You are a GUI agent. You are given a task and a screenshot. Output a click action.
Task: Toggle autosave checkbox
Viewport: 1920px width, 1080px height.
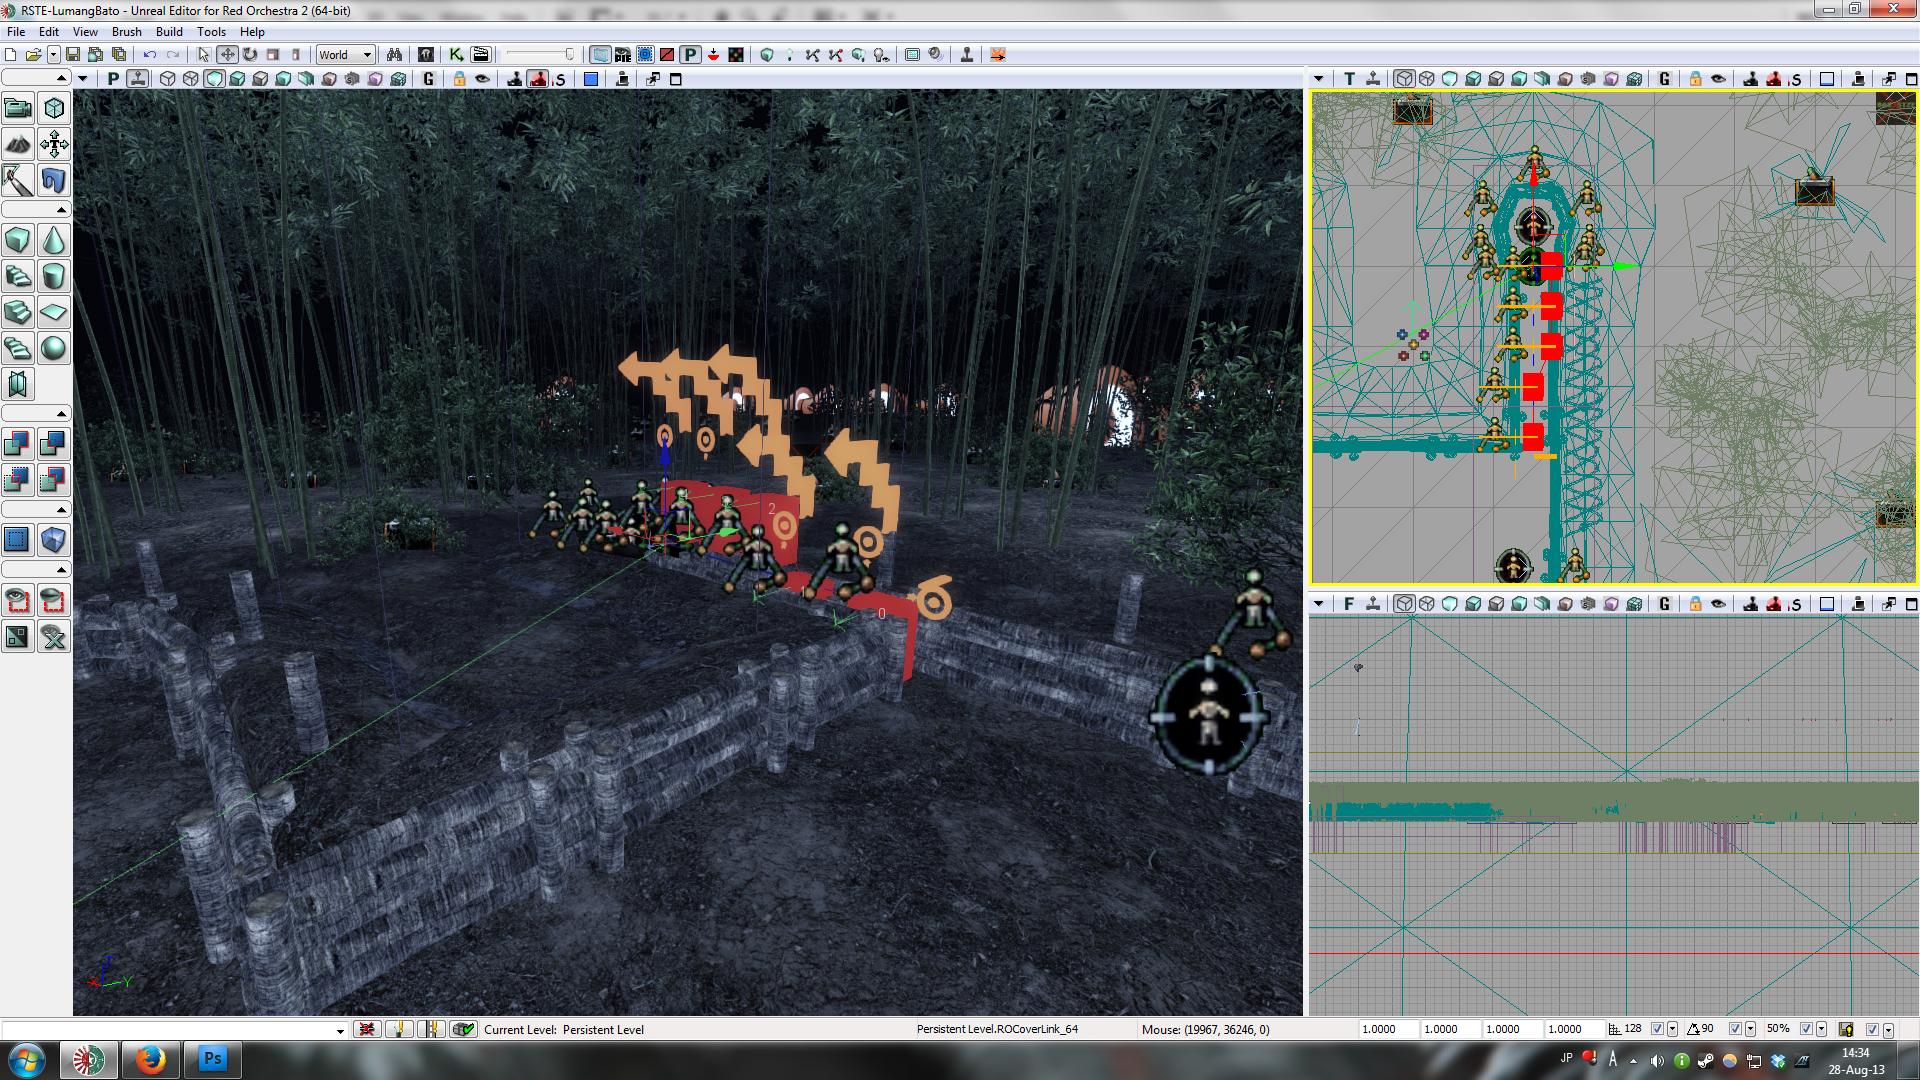(x=1873, y=1029)
